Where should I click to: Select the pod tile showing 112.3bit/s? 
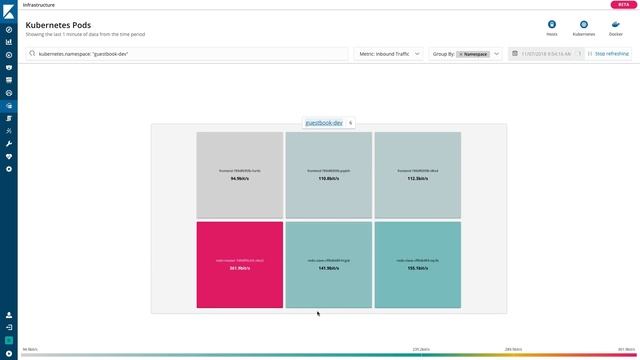tap(418, 175)
